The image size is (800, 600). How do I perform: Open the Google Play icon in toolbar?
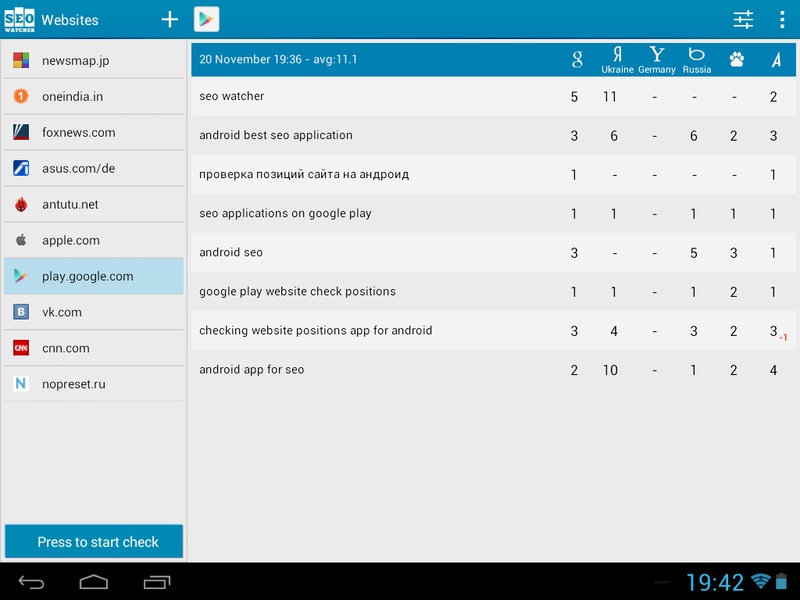tap(207, 19)
